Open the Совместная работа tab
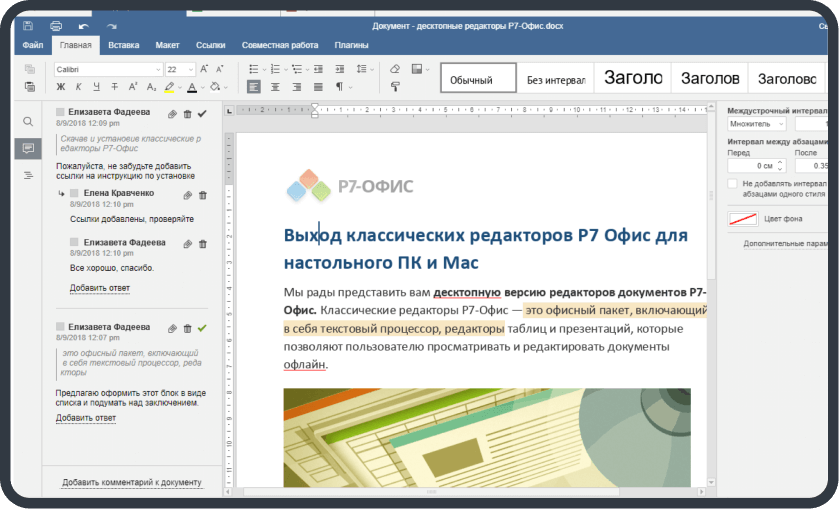 (x=280, y=45)
